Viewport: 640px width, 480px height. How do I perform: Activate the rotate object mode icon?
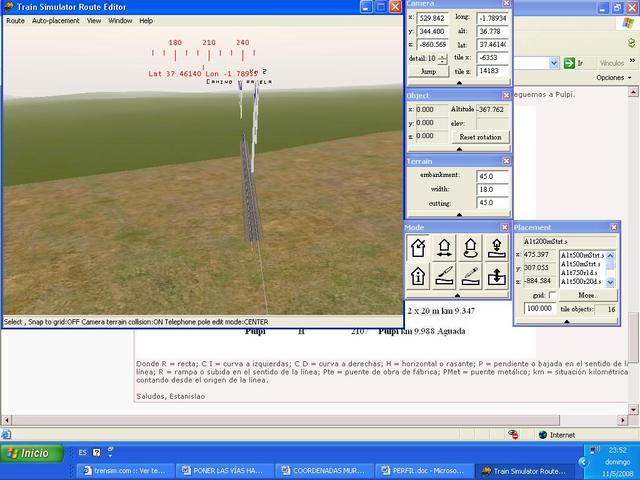(x=470, y=249)
